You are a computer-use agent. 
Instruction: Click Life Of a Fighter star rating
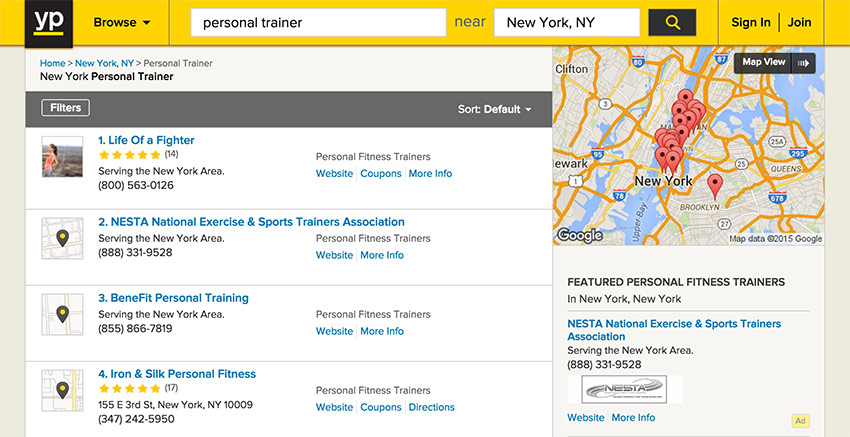[x=130, y=155]
